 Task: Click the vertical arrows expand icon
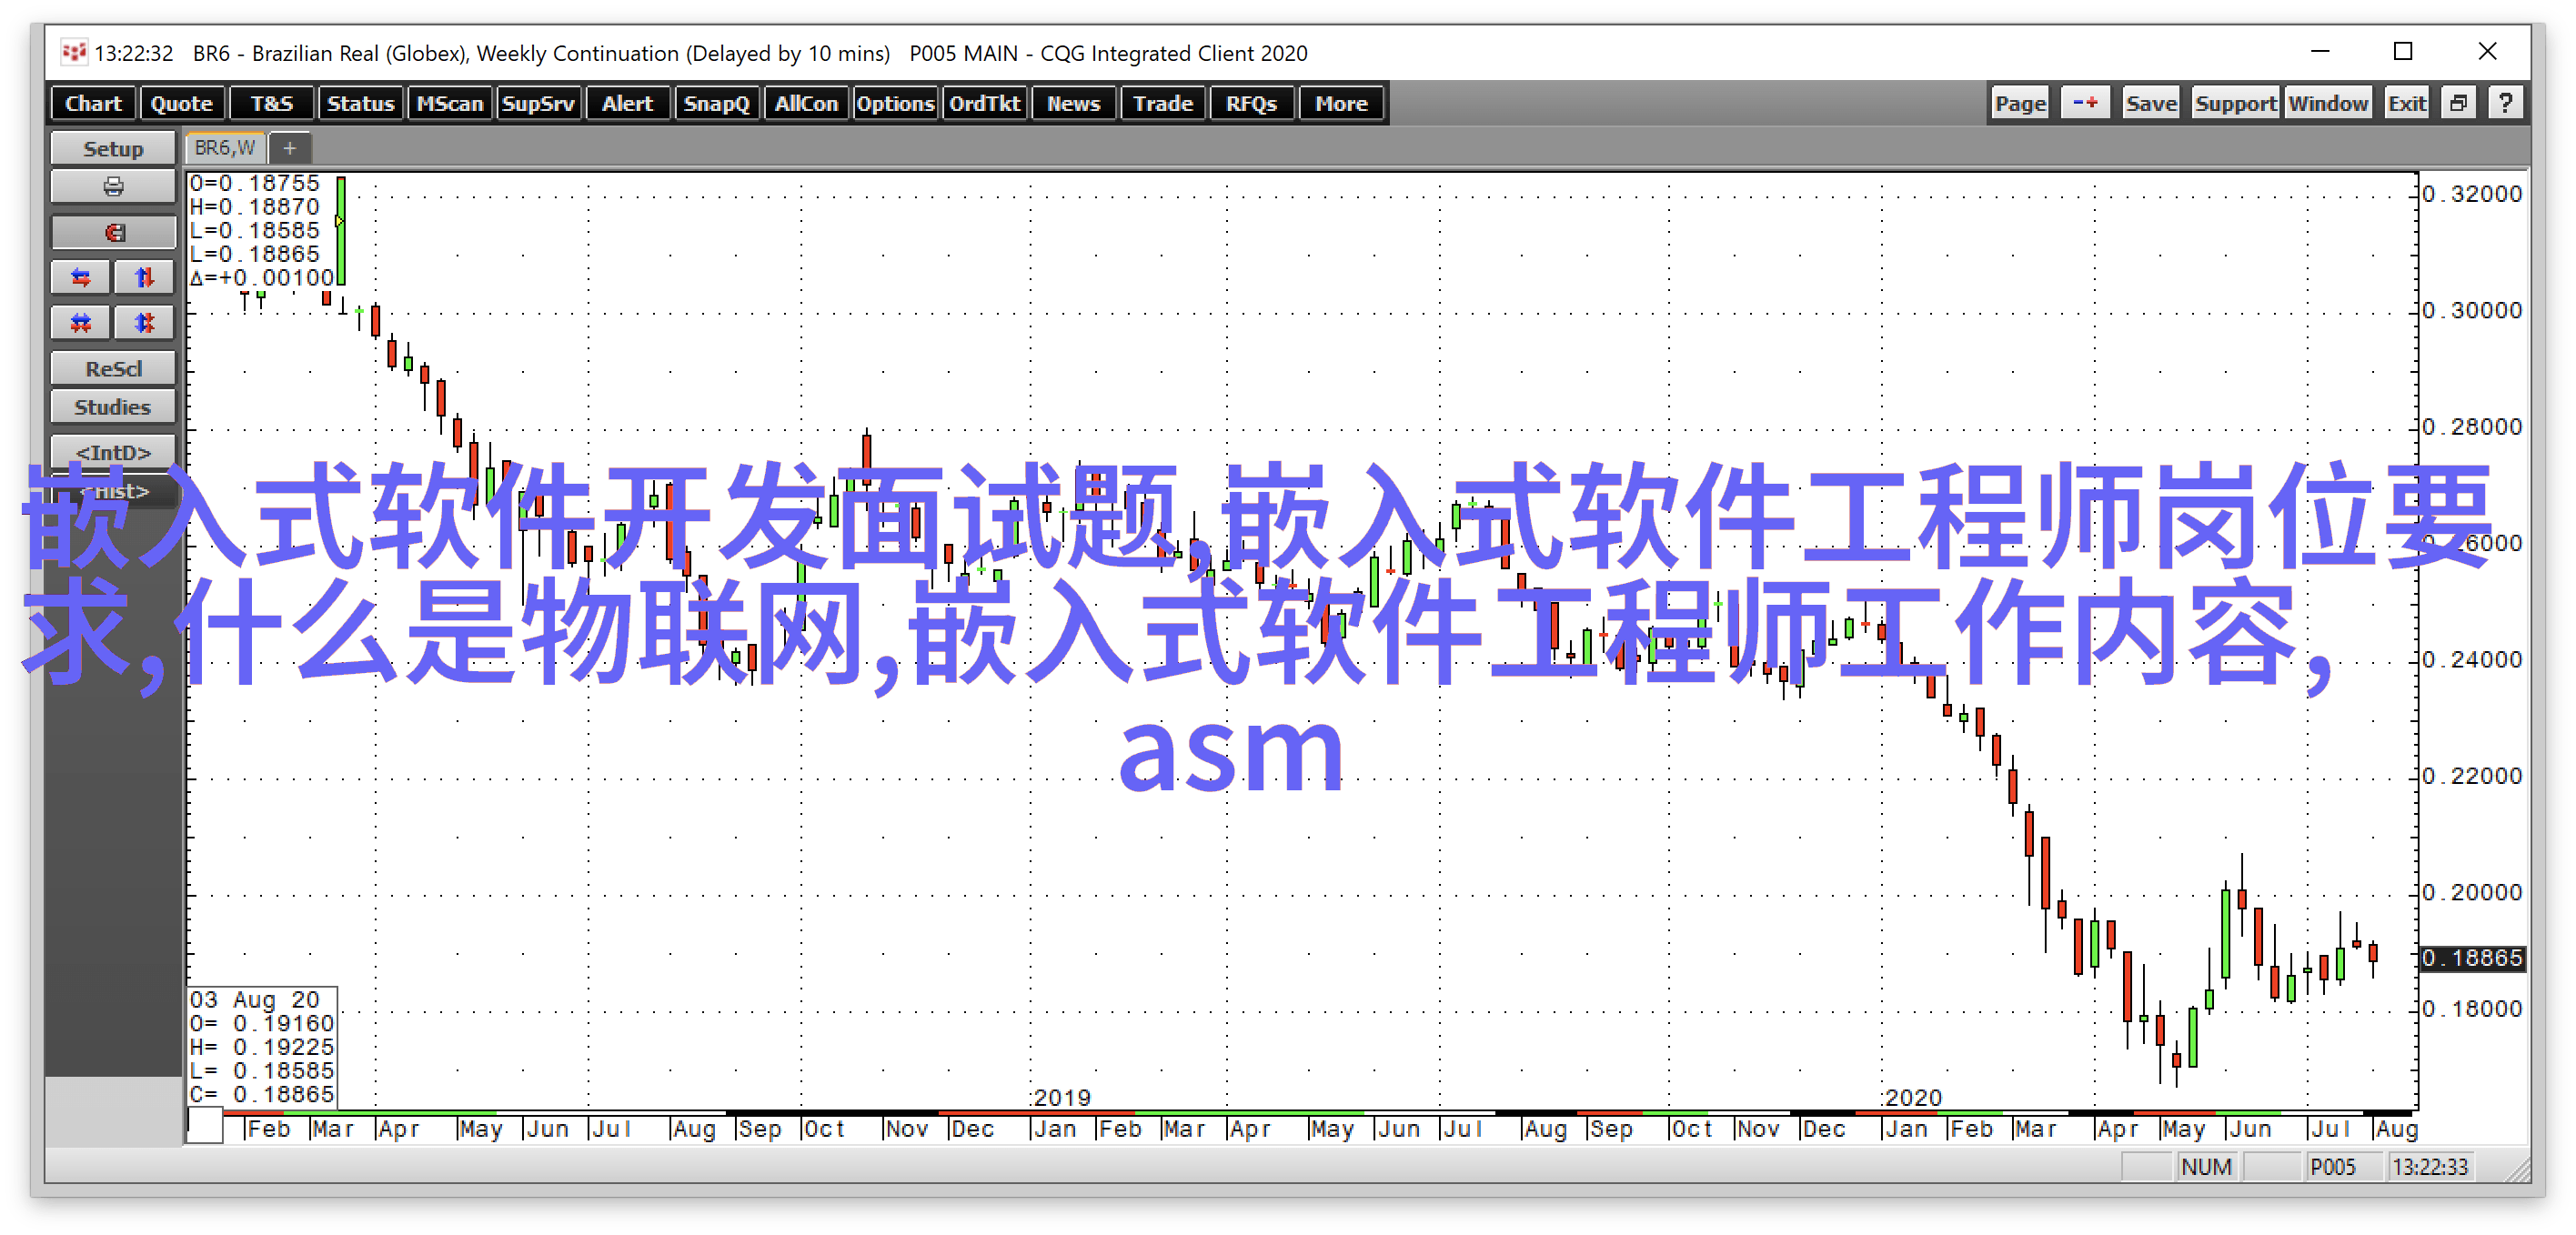click(x=145, y=278)
